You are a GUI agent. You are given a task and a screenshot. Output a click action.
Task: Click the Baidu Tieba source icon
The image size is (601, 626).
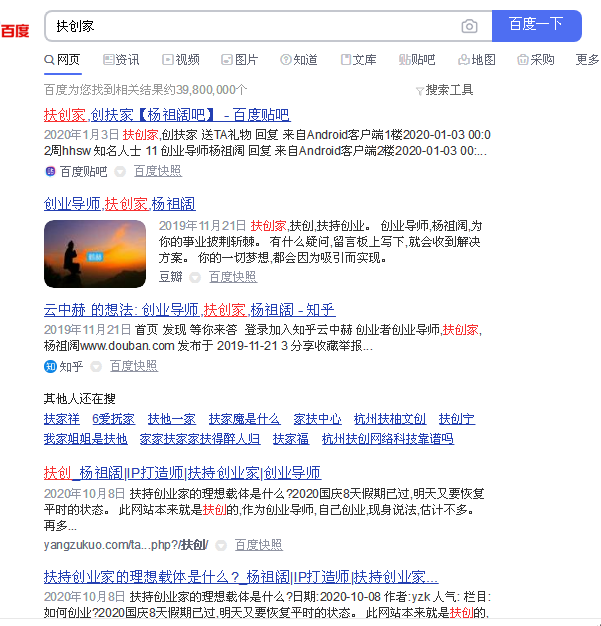coord(50,172)
